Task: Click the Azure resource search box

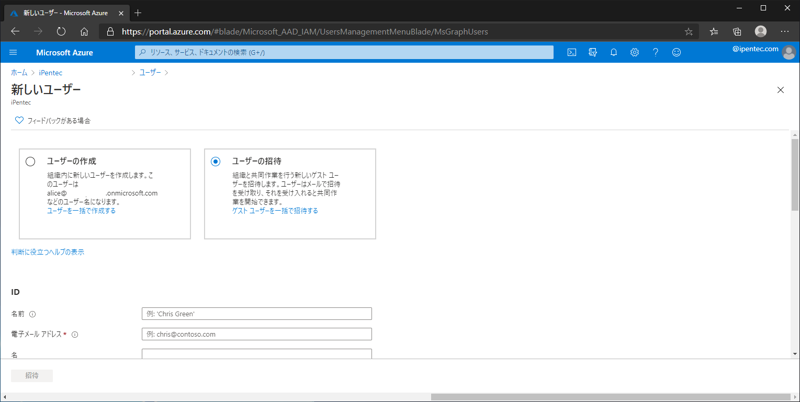Action: click(344, 52)
